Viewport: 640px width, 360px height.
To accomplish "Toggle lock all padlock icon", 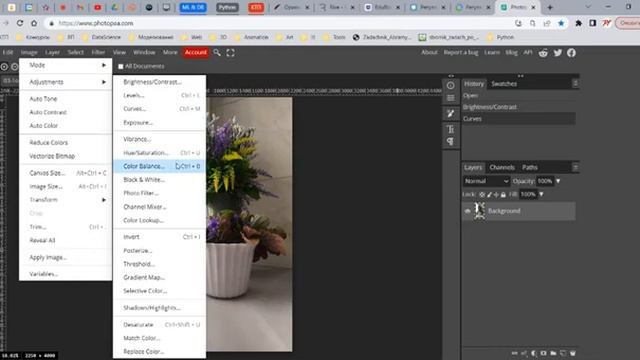I will pyautogui.click(x=503, y=195).
